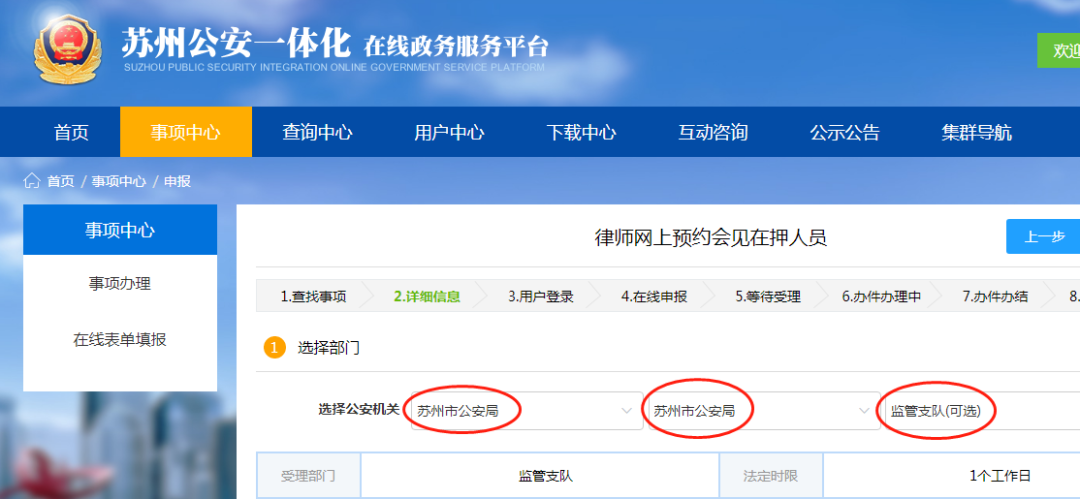This screenshot has height=499, width=1080.
Task: Click the 事项中心 sidebar header
Action: pos(120,230)
